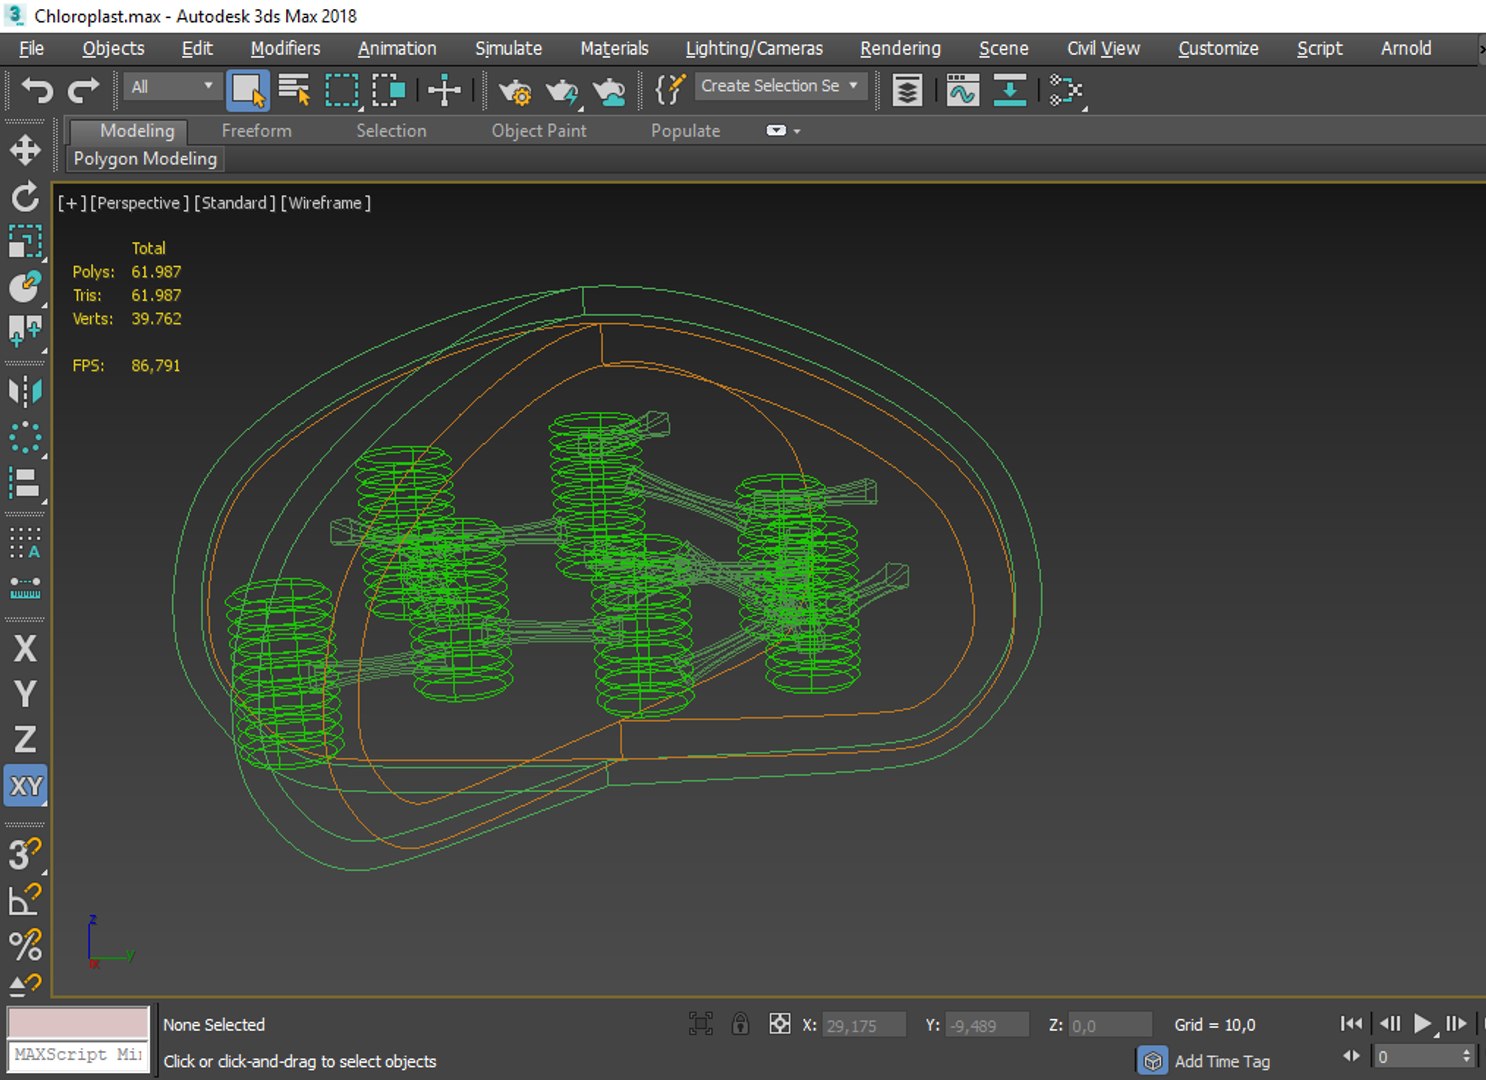Open the Curve Editor icon
The height and width of the screenshot is (1080, 1486).
click(962, 91)
